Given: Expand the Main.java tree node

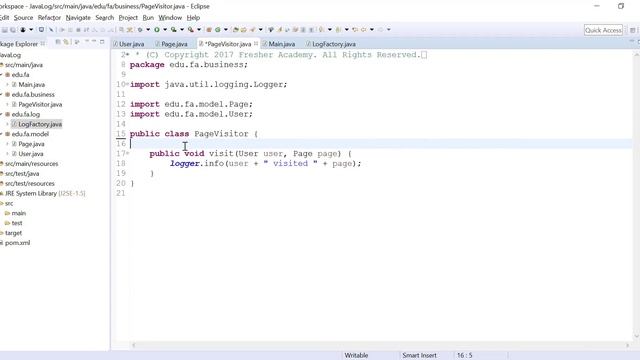Looking at the screenshot, I should coord(7,84).
